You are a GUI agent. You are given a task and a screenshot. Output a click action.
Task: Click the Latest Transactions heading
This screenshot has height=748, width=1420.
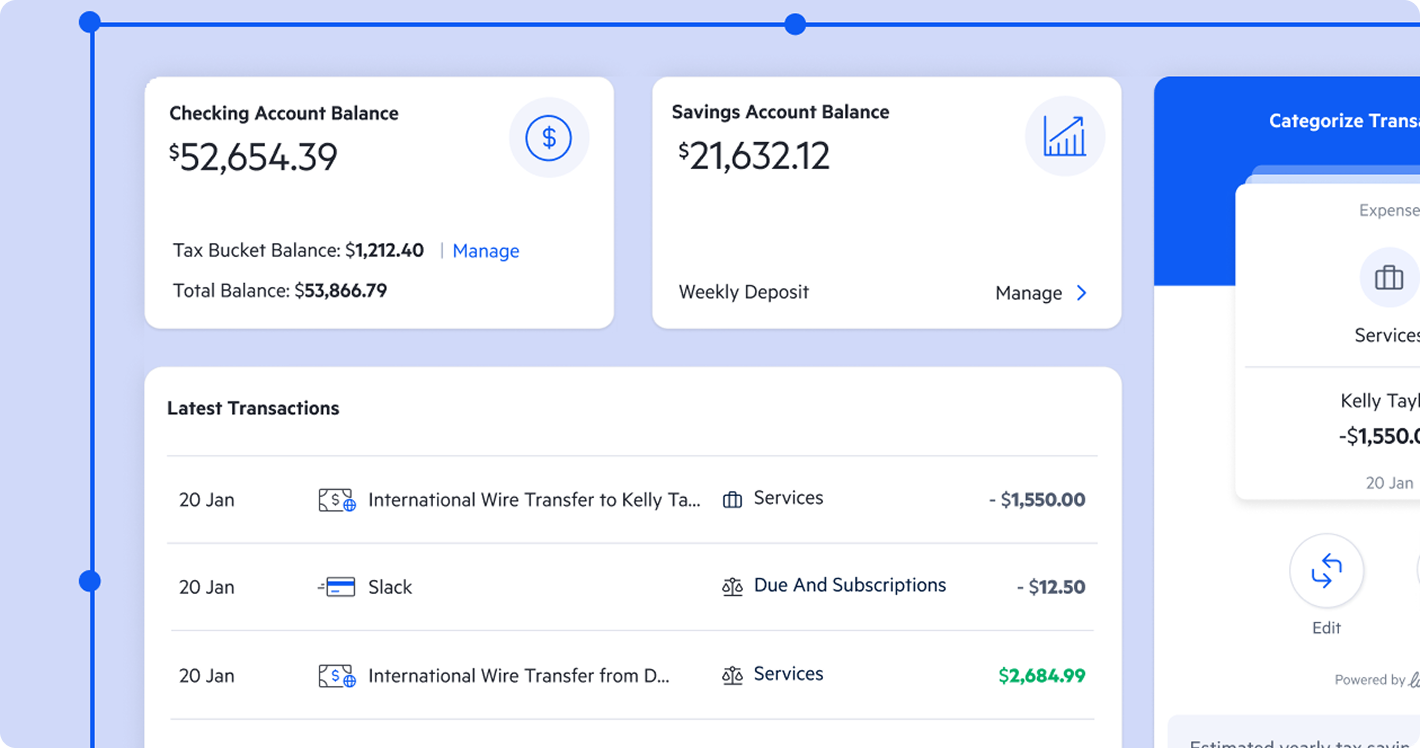tap(253, 408)
